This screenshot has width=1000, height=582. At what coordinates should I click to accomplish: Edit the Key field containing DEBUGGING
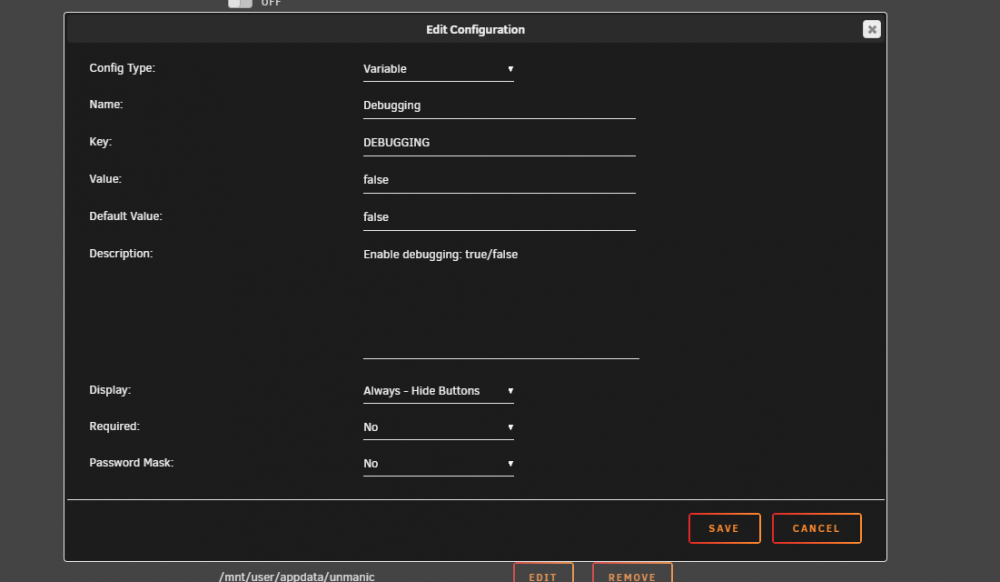tap(499, 143)
